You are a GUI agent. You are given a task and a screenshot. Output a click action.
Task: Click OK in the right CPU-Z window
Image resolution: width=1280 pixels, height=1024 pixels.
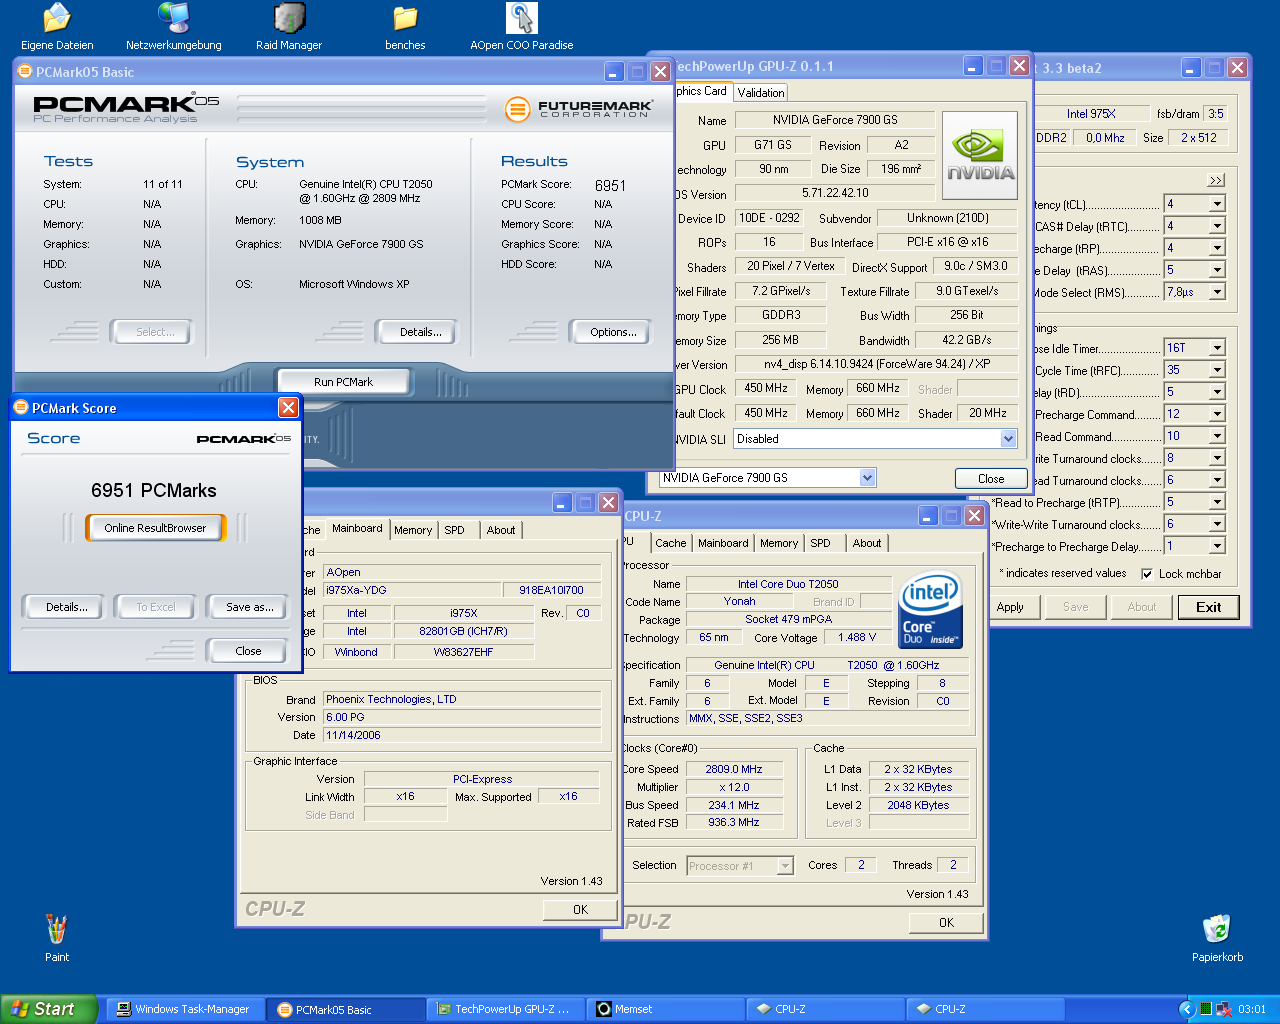(x=946, y=923)
